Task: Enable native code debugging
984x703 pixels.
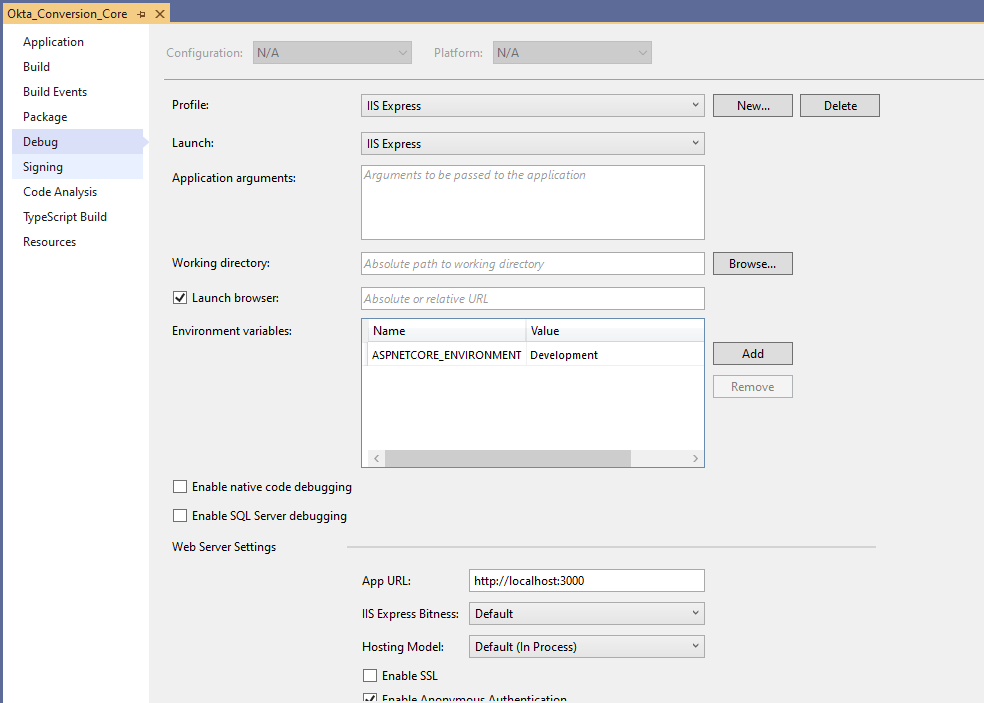Action: pyautogui.click(x=180, y=487)
